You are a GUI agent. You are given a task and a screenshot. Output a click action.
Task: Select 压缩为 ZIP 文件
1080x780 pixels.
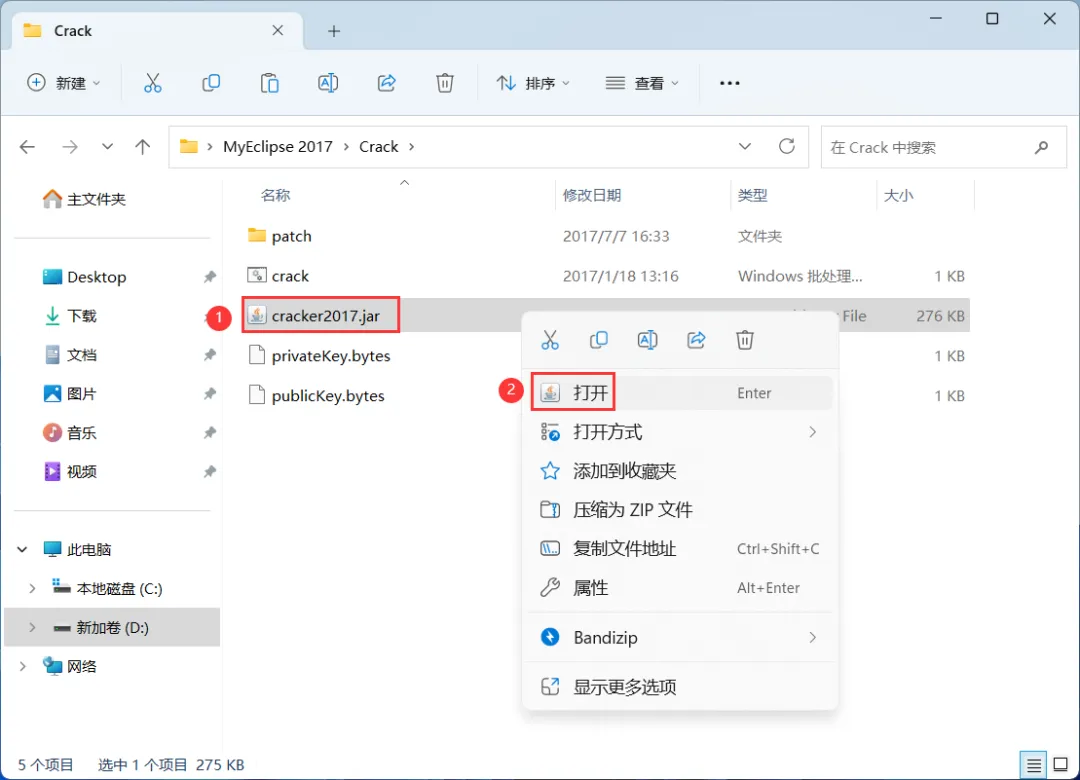click(681, 510)
